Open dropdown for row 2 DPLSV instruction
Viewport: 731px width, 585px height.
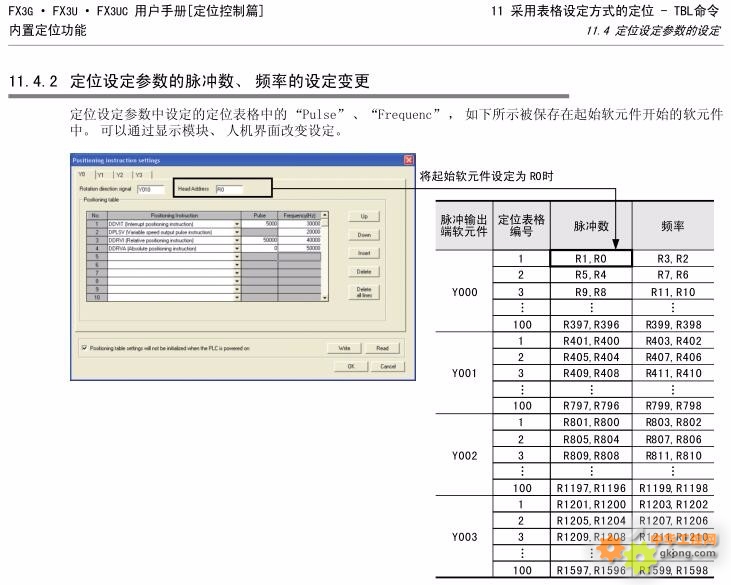click(x=237, y=232)
